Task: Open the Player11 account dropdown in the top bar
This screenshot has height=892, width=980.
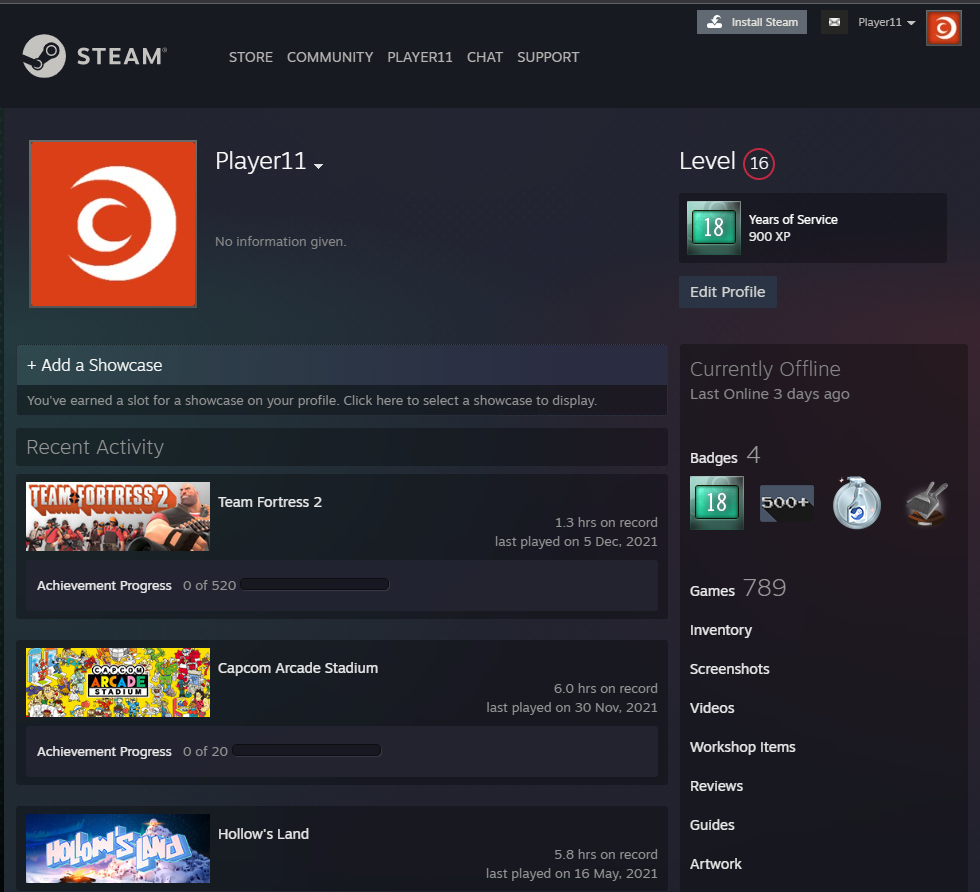Action: point(886,23)
